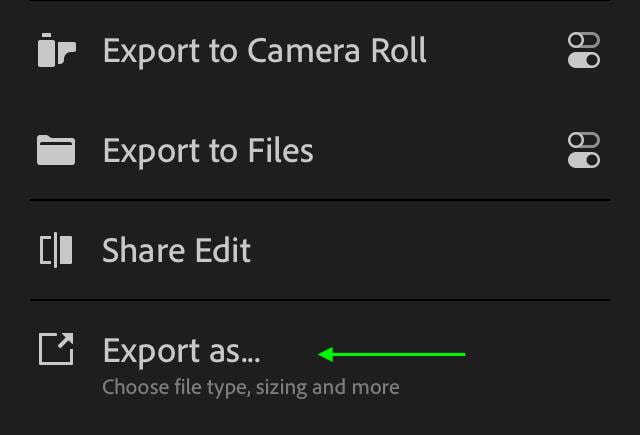Image resolution: width=640 pixels, height=435 pixels.
Task: Click the word 'Roll' in Camera Roll row
Action: click(398, 51)
